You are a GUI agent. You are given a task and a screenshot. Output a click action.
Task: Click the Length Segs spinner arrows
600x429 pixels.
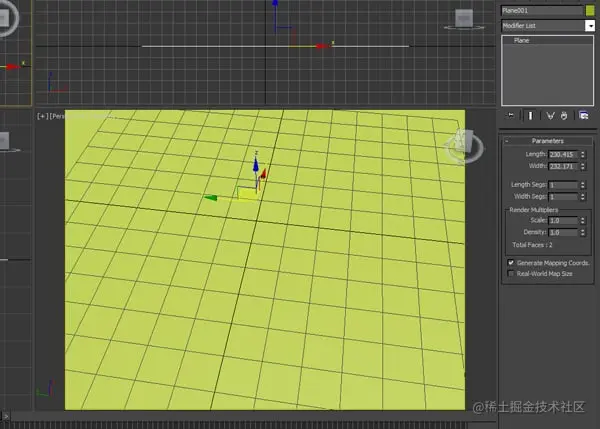tap(582, 185)
